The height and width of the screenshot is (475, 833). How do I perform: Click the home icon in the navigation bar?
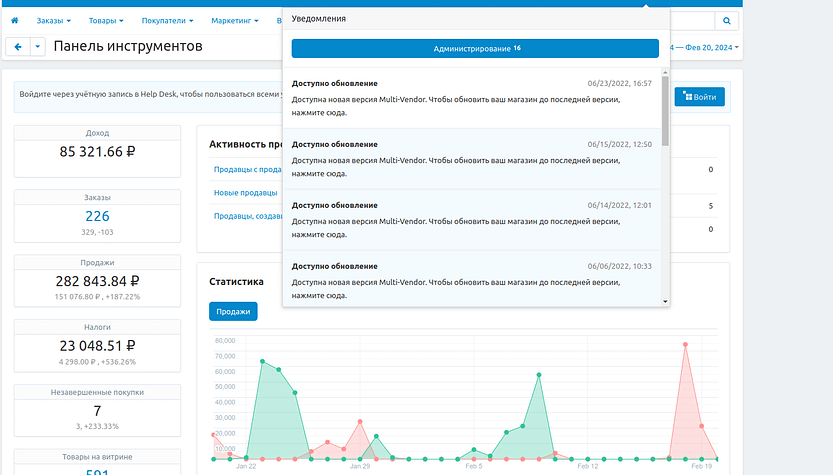click(x=14, y=20)
